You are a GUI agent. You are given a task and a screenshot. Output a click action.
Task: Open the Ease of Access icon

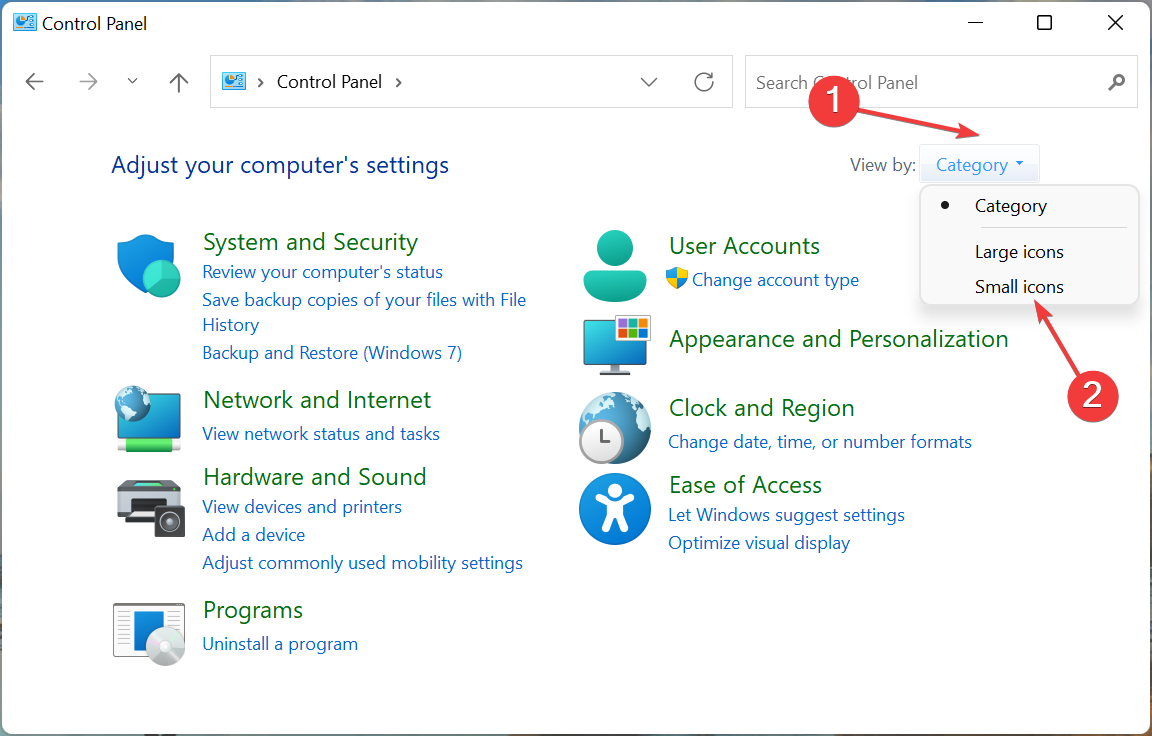[614, 509]
